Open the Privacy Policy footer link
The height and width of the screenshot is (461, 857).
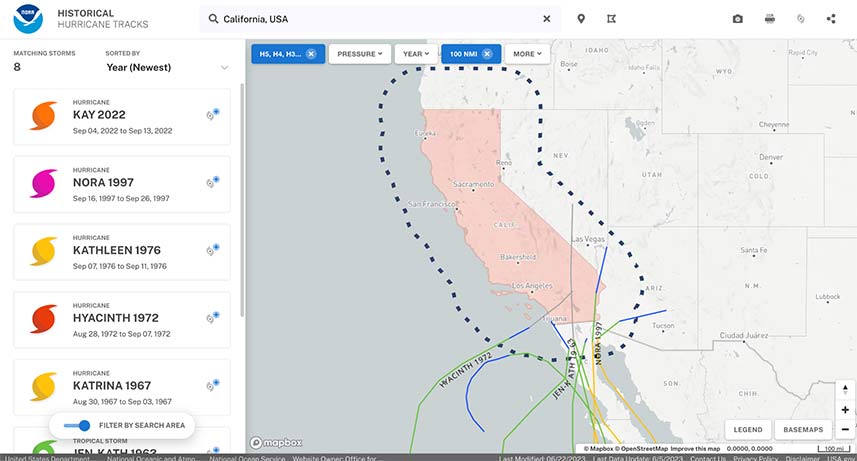[757, 458]
